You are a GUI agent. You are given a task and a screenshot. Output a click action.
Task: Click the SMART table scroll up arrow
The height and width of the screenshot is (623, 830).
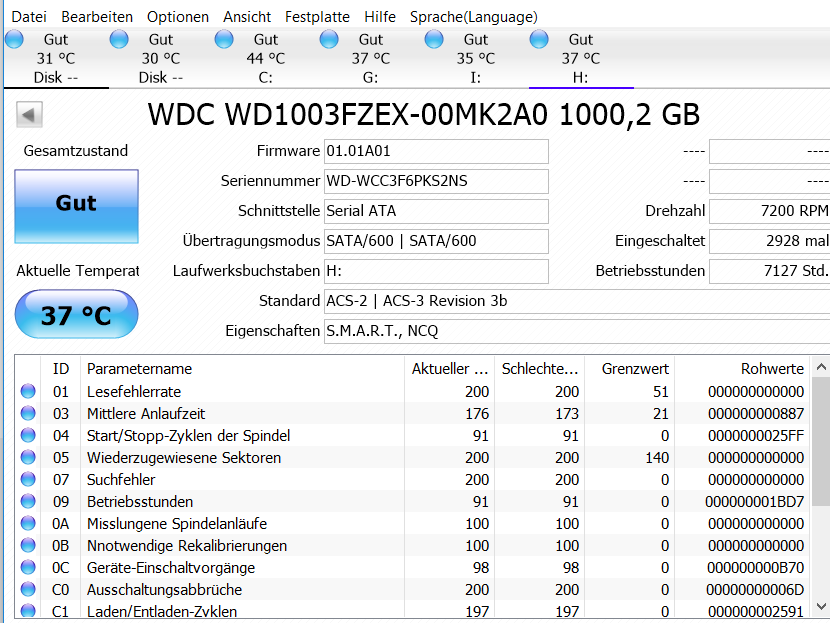point(820,367)
